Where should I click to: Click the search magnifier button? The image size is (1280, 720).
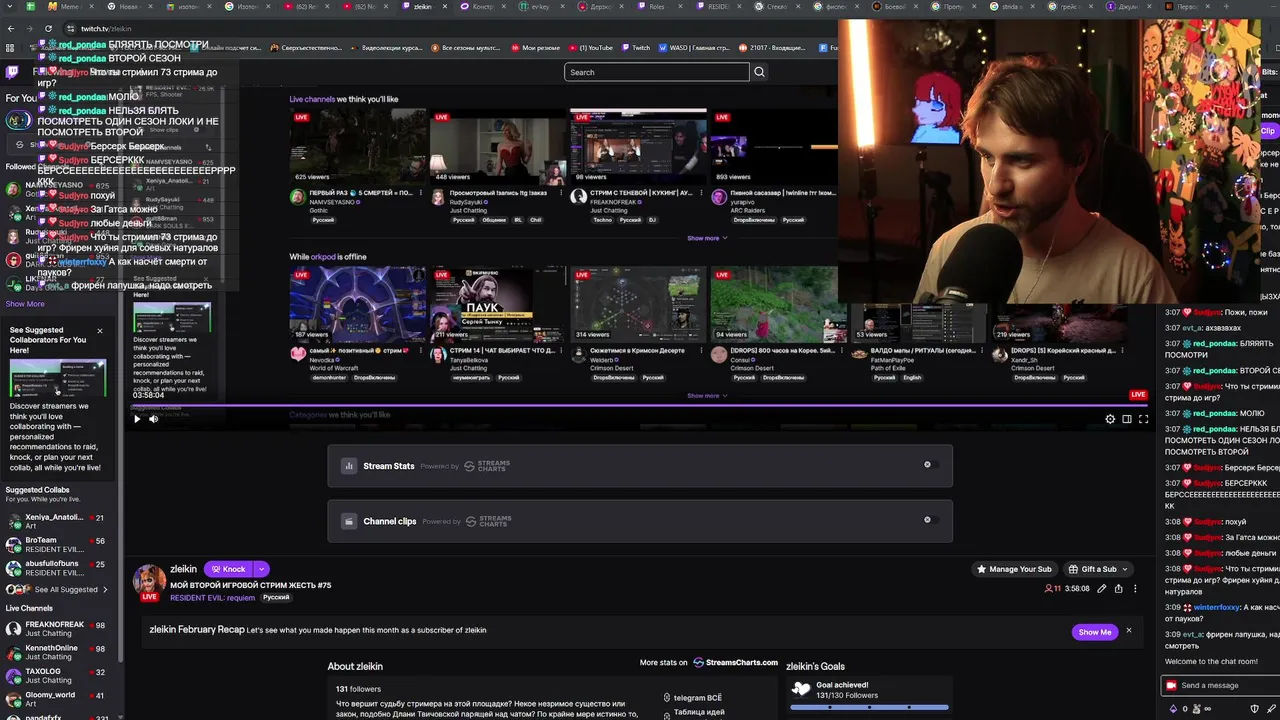759,72
